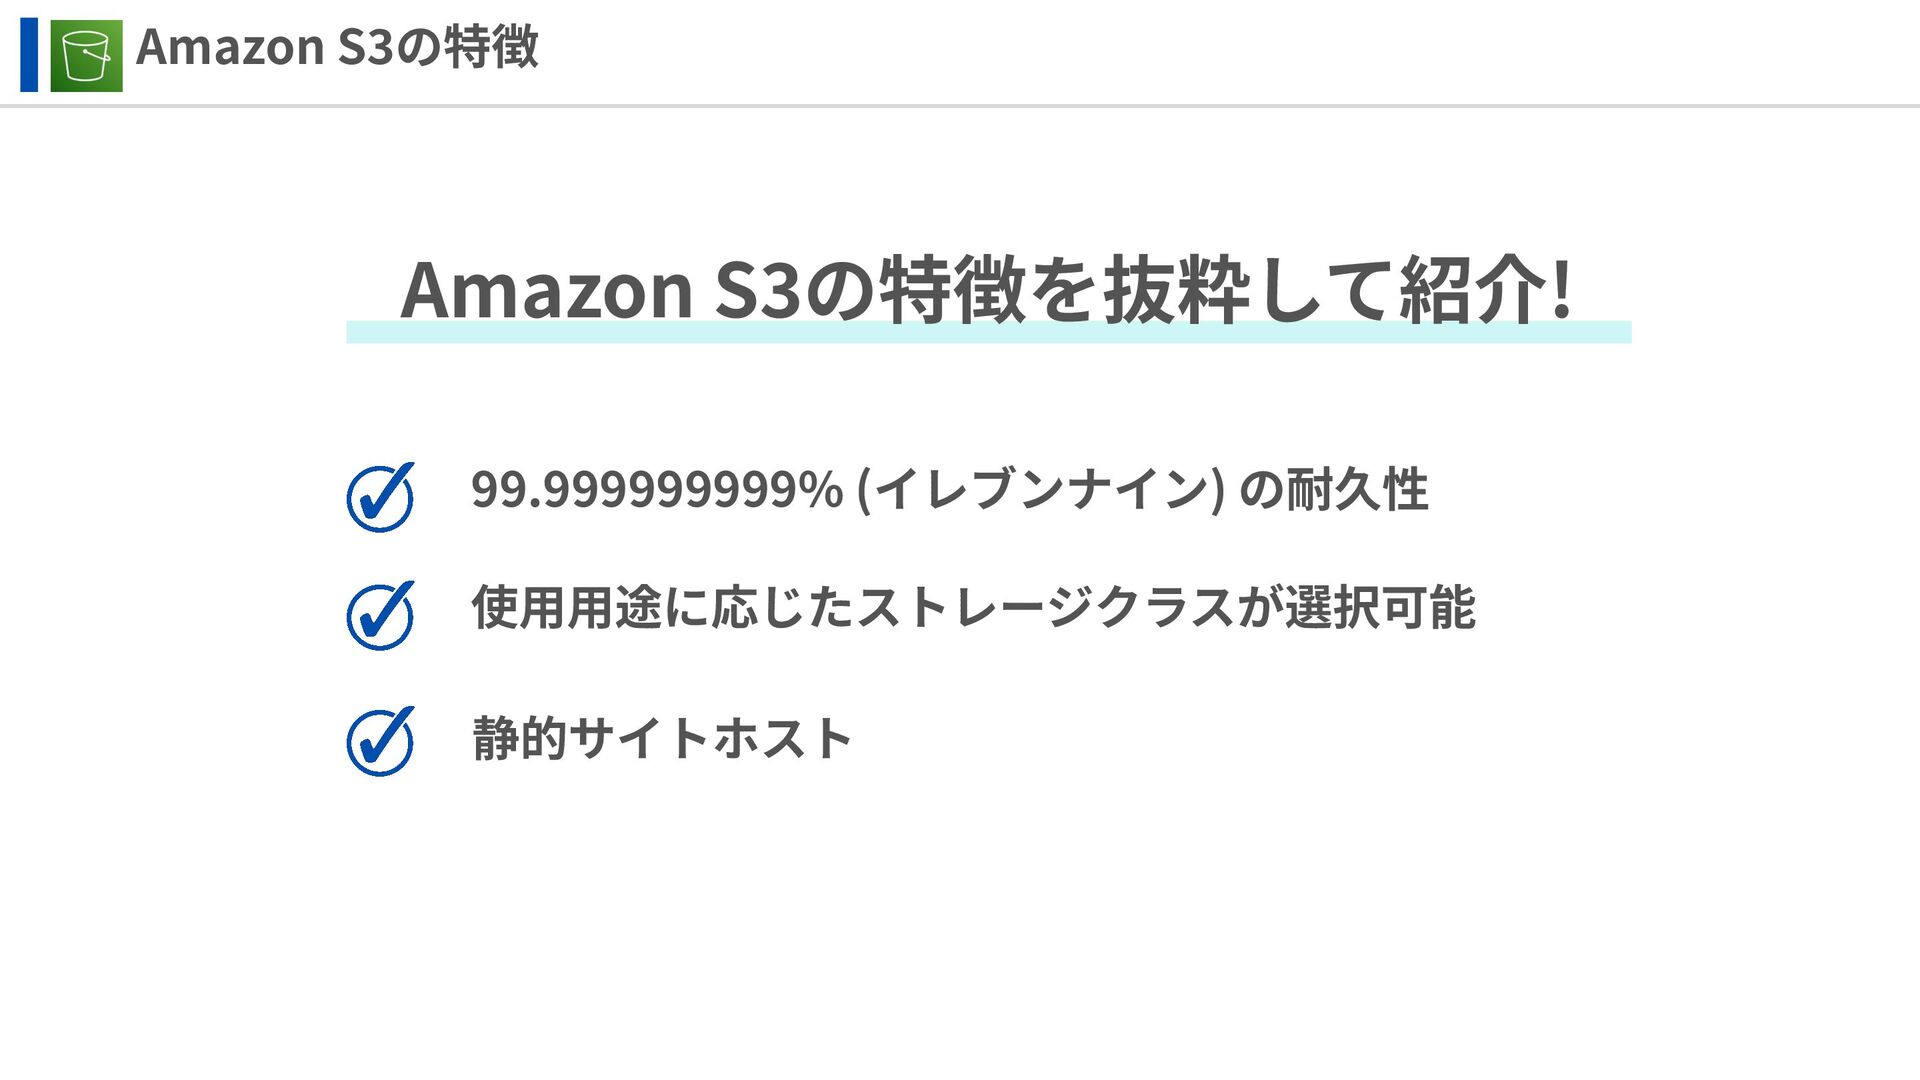Click the header title "Amazon S3の特徴"
This screenshot has width=1920, height=1080.
337,48
